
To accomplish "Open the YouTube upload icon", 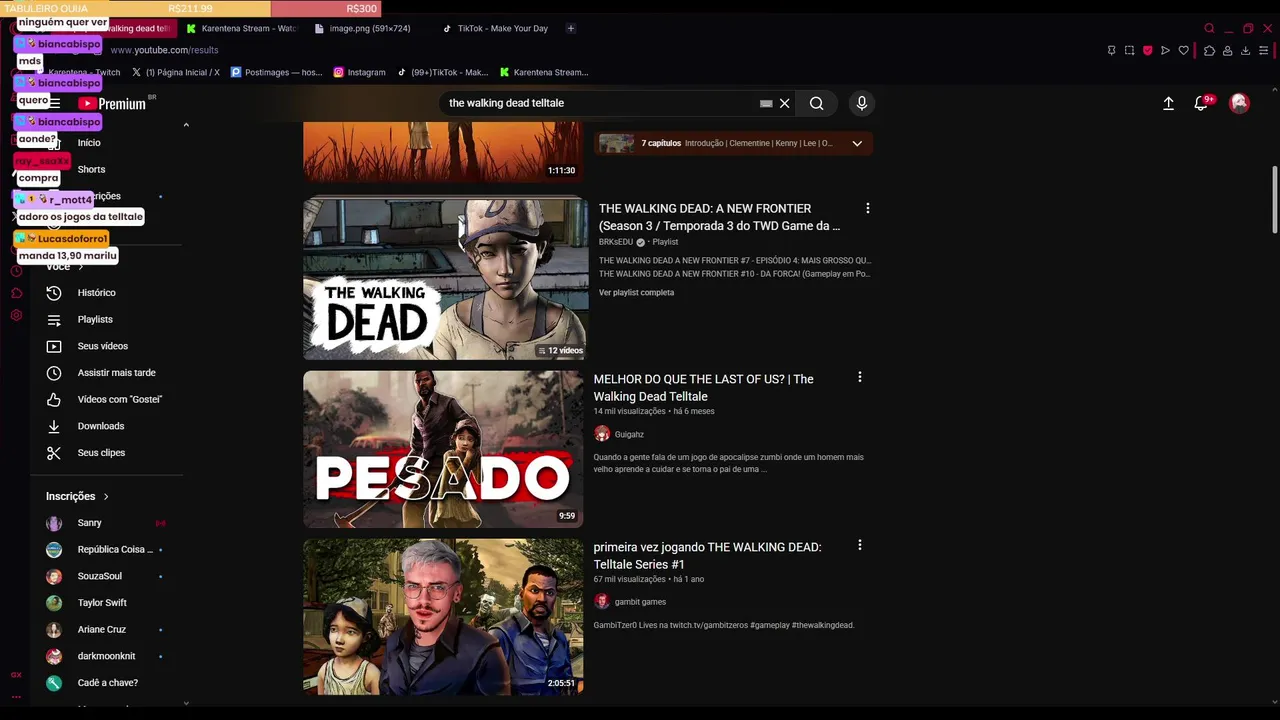I will pyautogui.click(x=1168, y=103).
